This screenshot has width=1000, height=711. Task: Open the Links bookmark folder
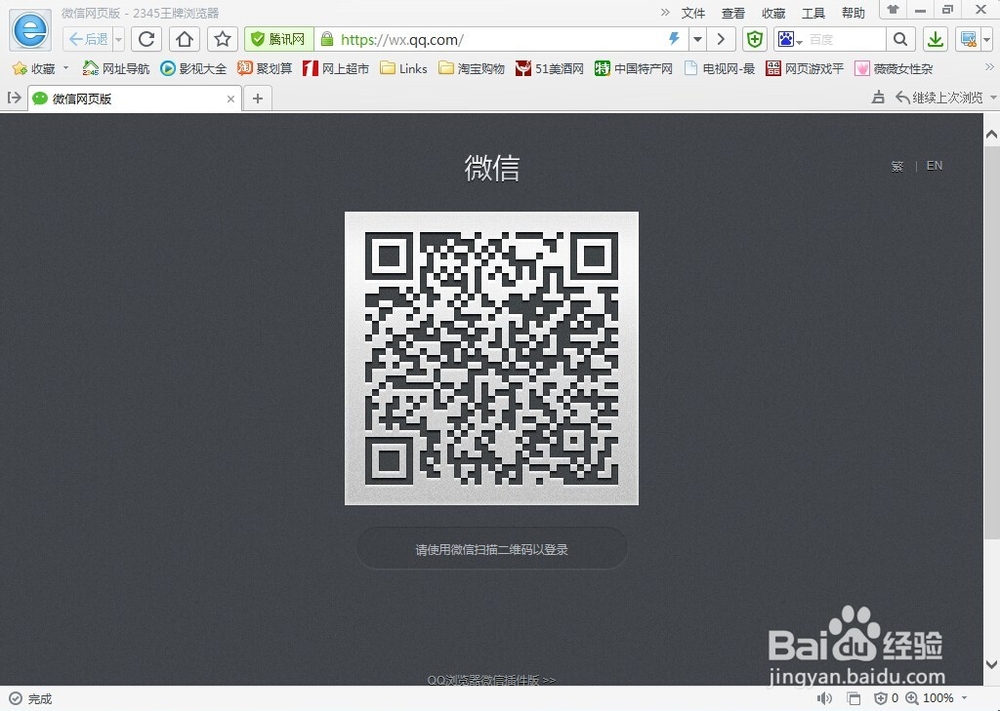coord(404,68)
